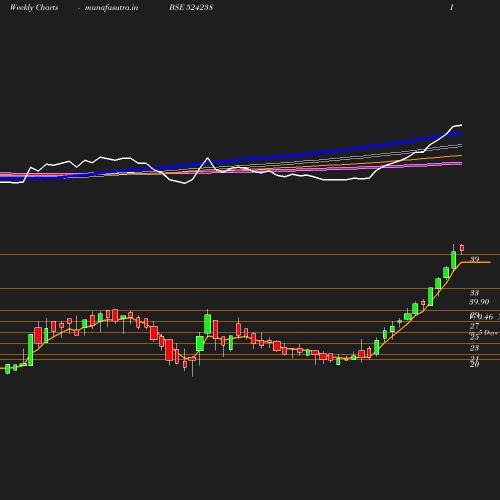Click the latest red candle on the right
Viewport: 500px width, 500px height.
(462, 248)
